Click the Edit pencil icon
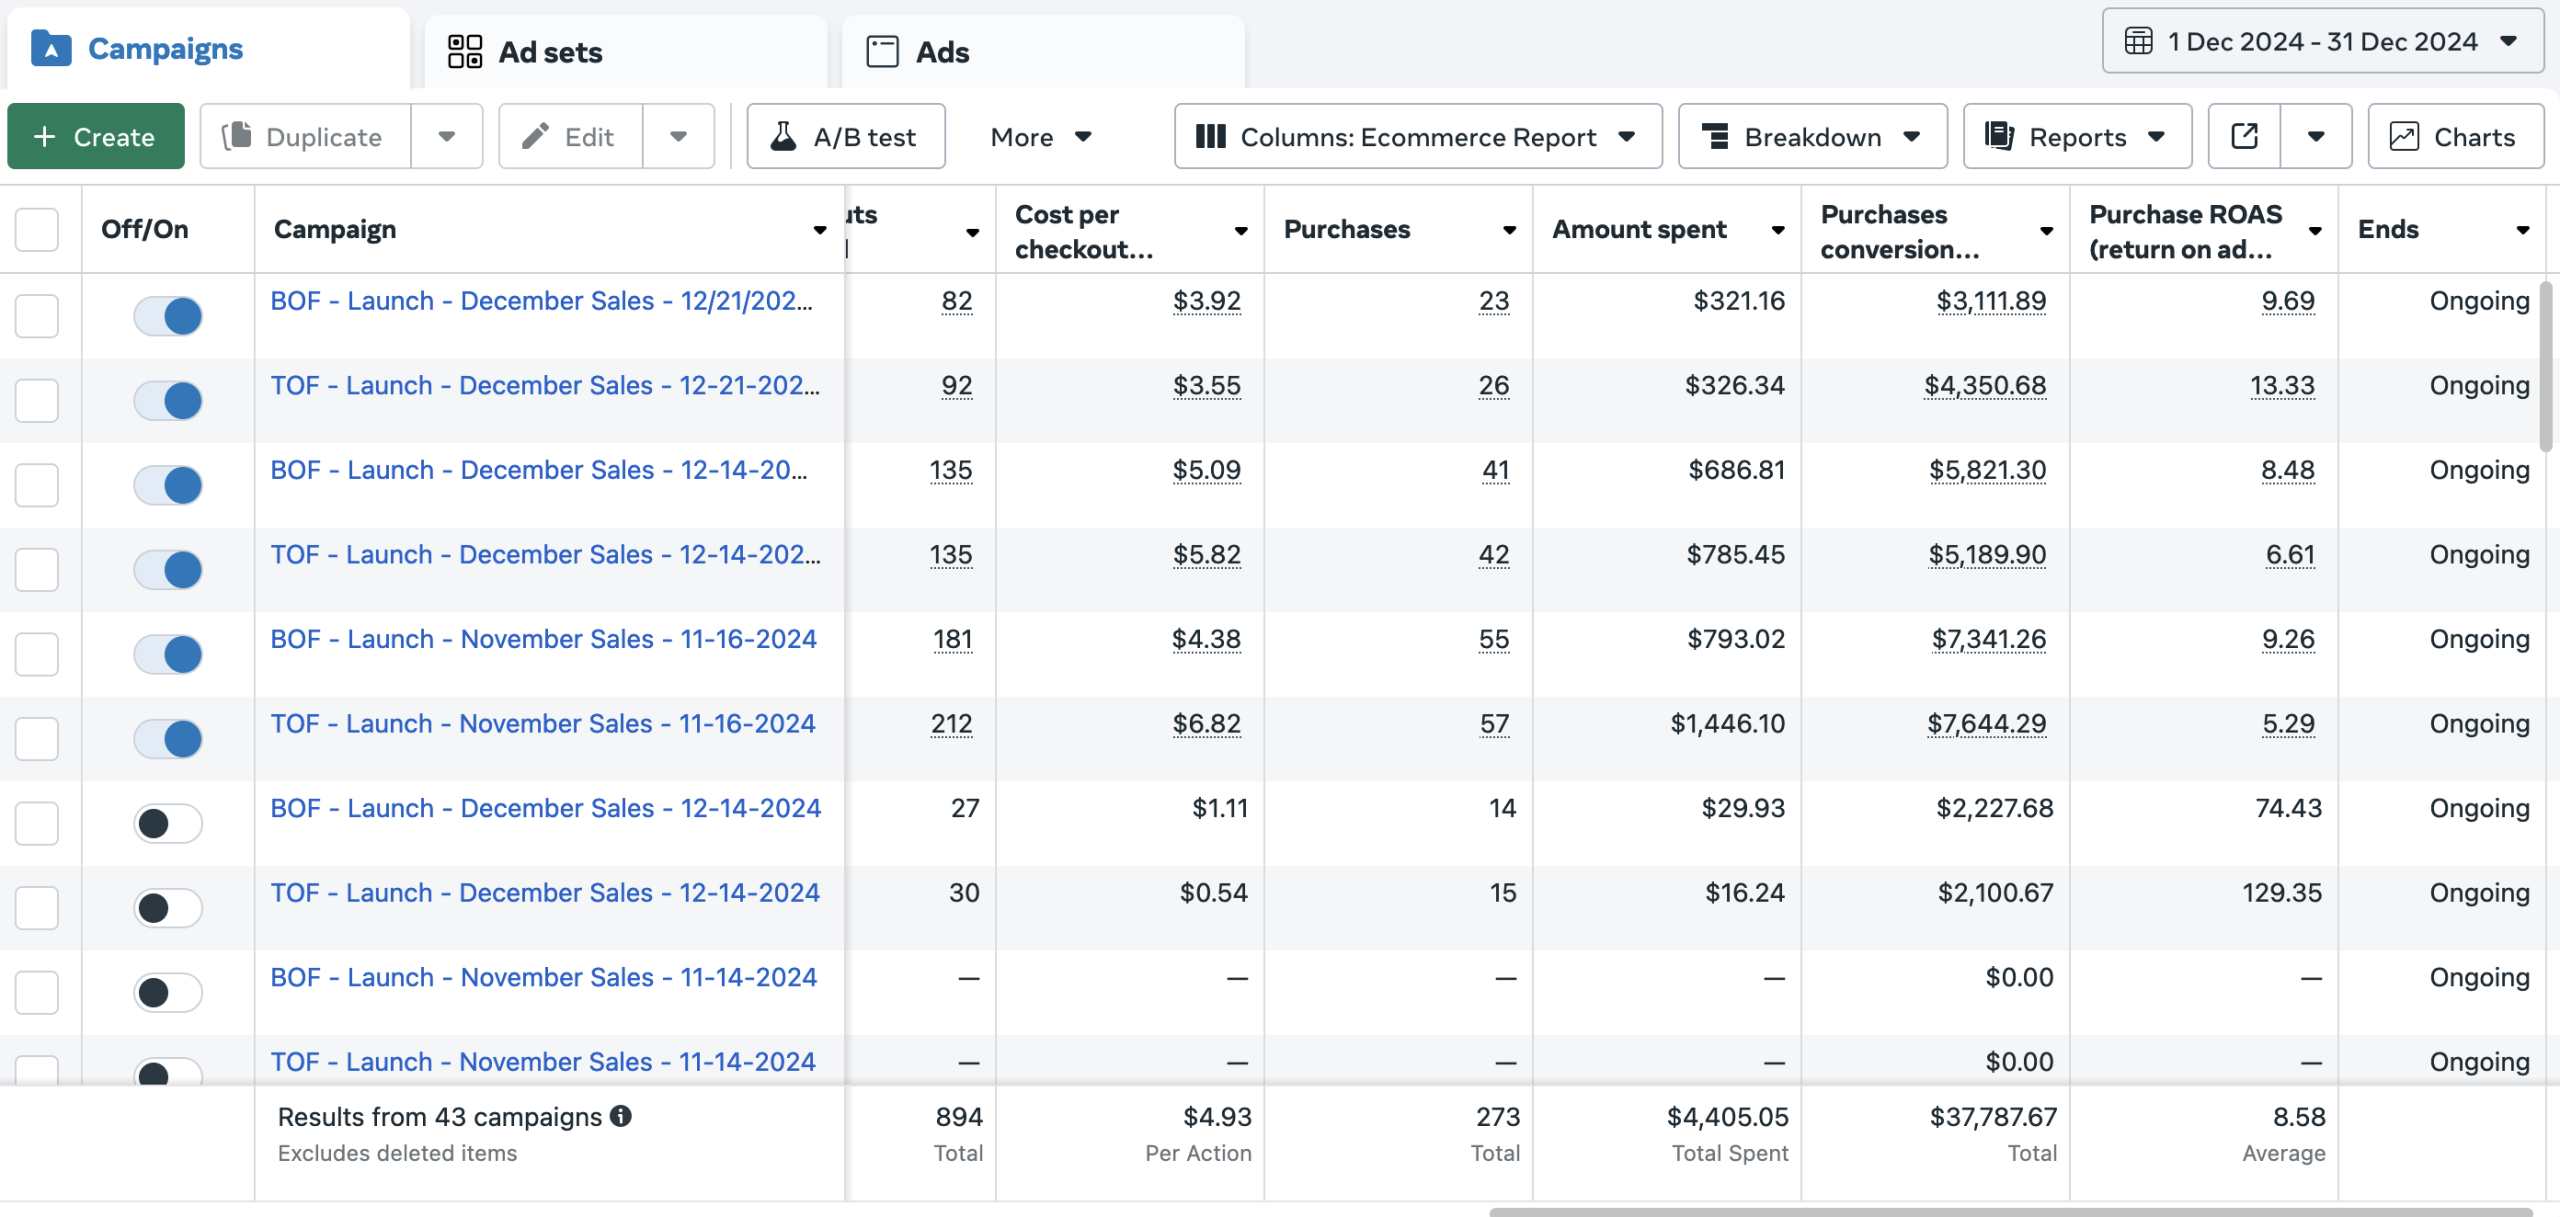The image size is (2560, 1217). point(536,136)
